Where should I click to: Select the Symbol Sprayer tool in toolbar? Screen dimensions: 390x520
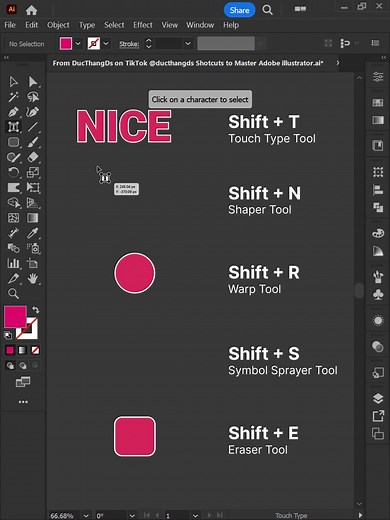point(33,248)
